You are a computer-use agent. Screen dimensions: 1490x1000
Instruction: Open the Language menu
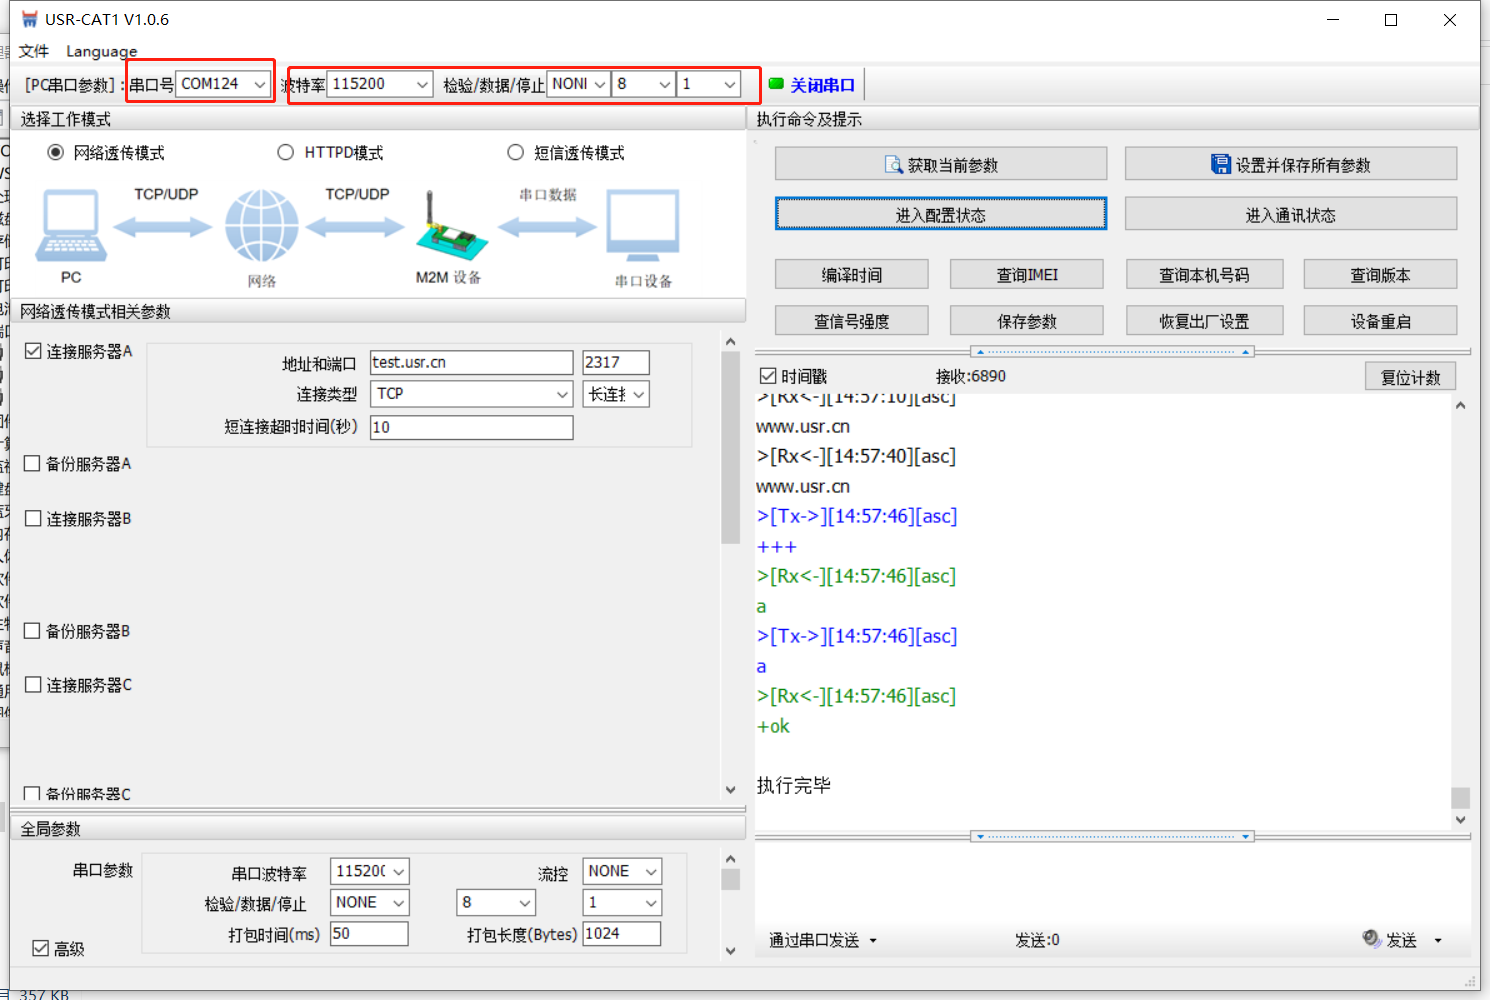[x=101, y=51]
